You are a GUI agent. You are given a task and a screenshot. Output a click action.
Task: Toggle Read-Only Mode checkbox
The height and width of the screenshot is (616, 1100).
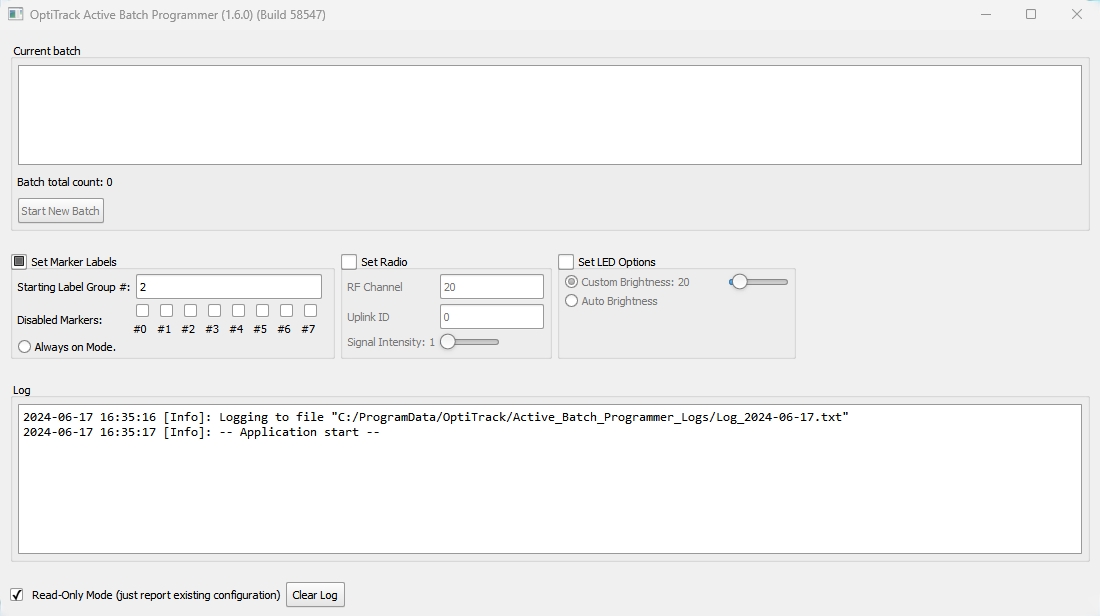17,594
